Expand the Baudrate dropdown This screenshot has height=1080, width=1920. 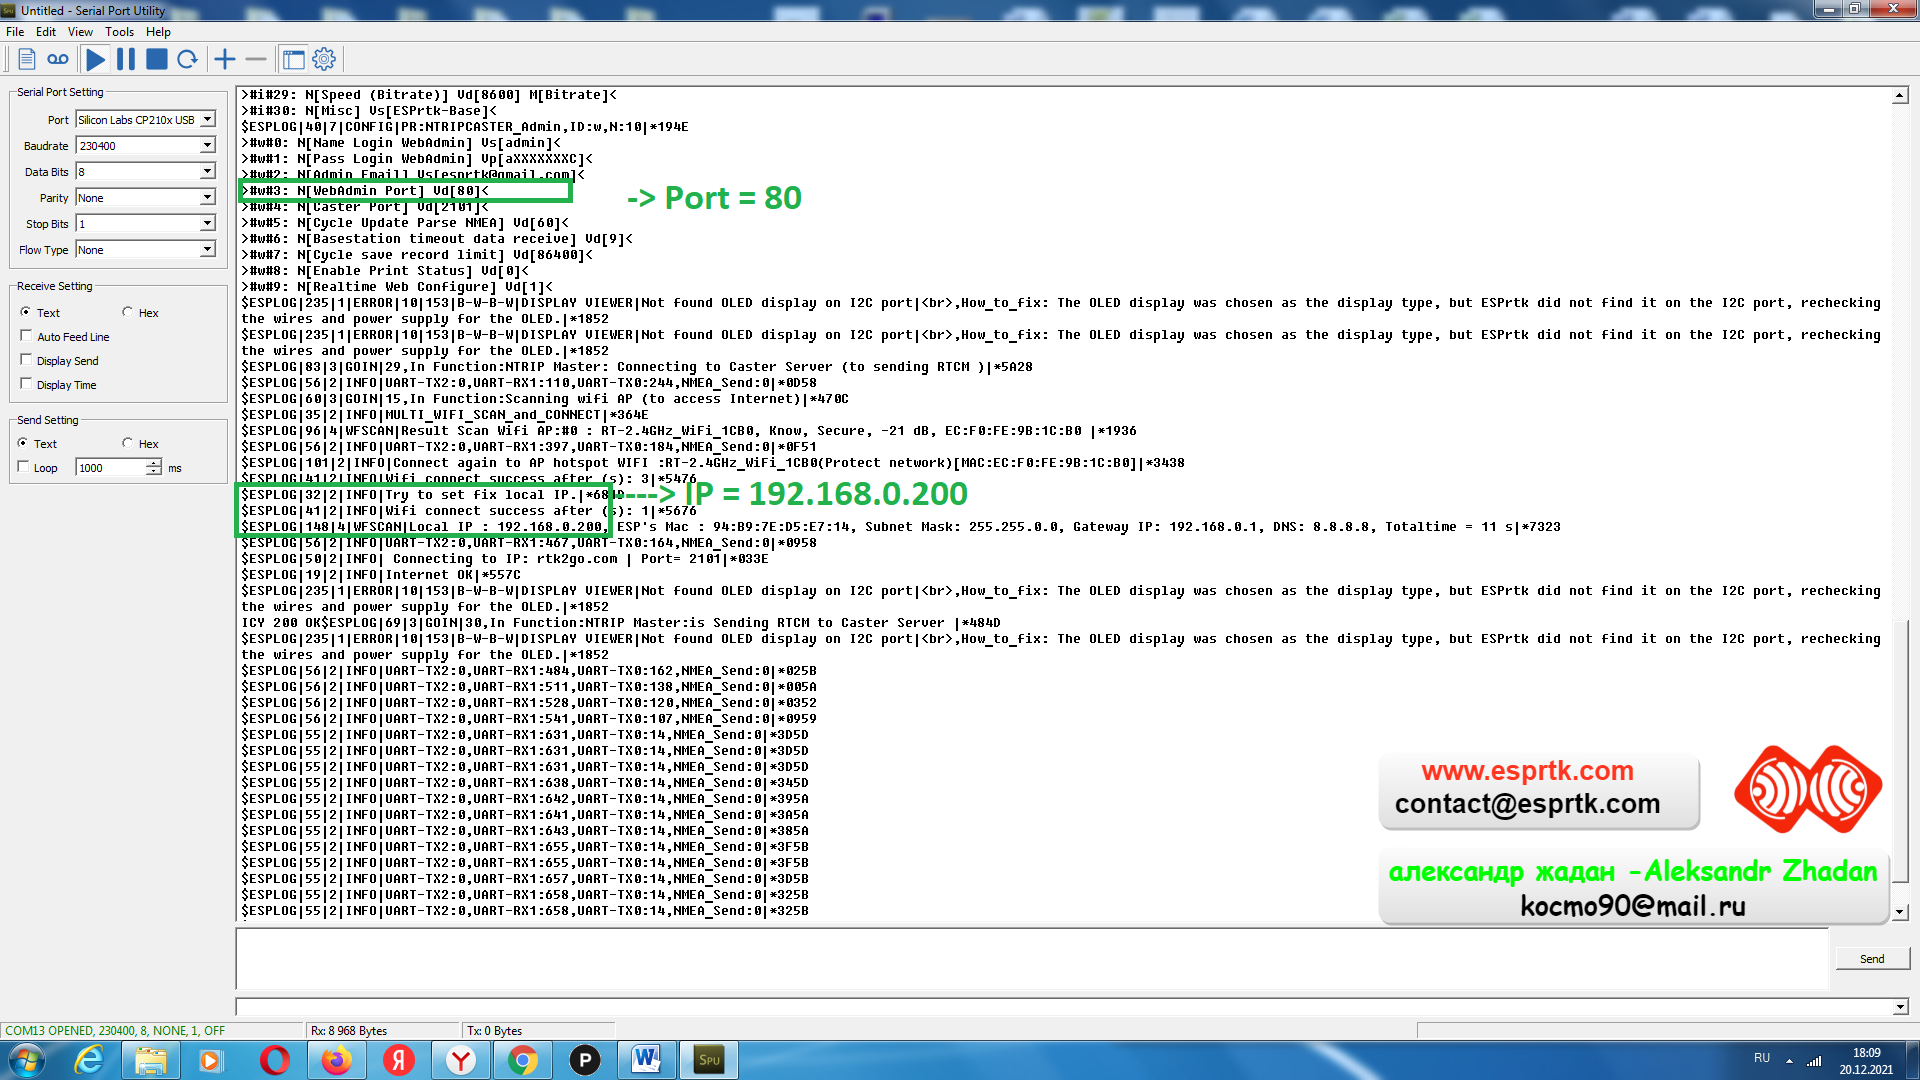[x=207, y=146]
